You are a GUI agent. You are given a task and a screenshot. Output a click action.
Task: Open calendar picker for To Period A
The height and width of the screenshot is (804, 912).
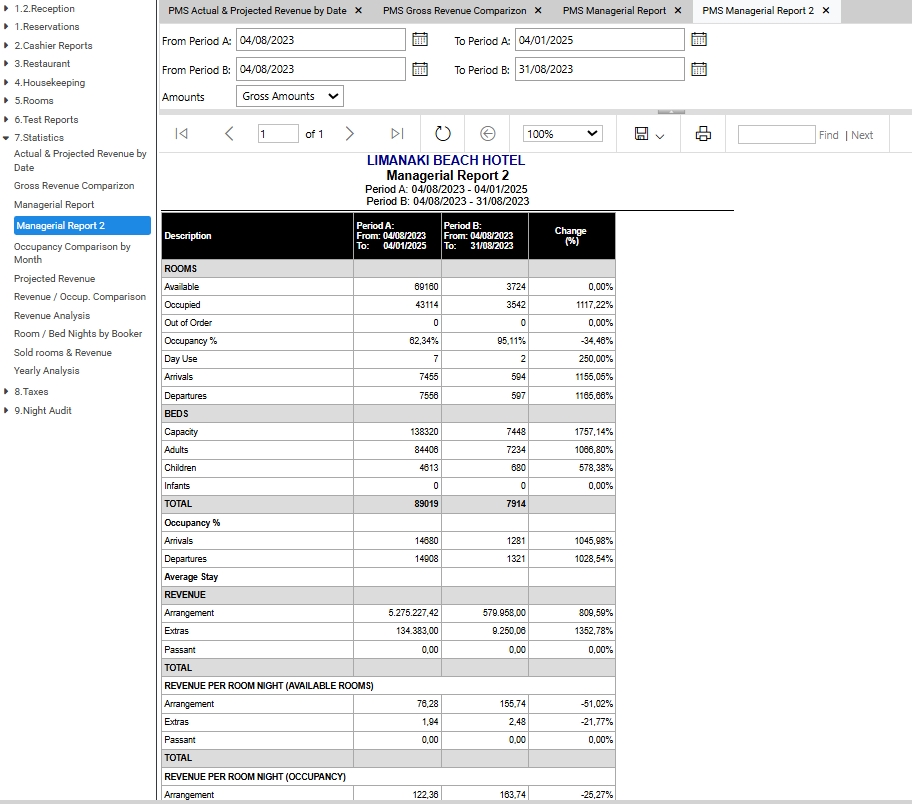(x=699, y=40)
